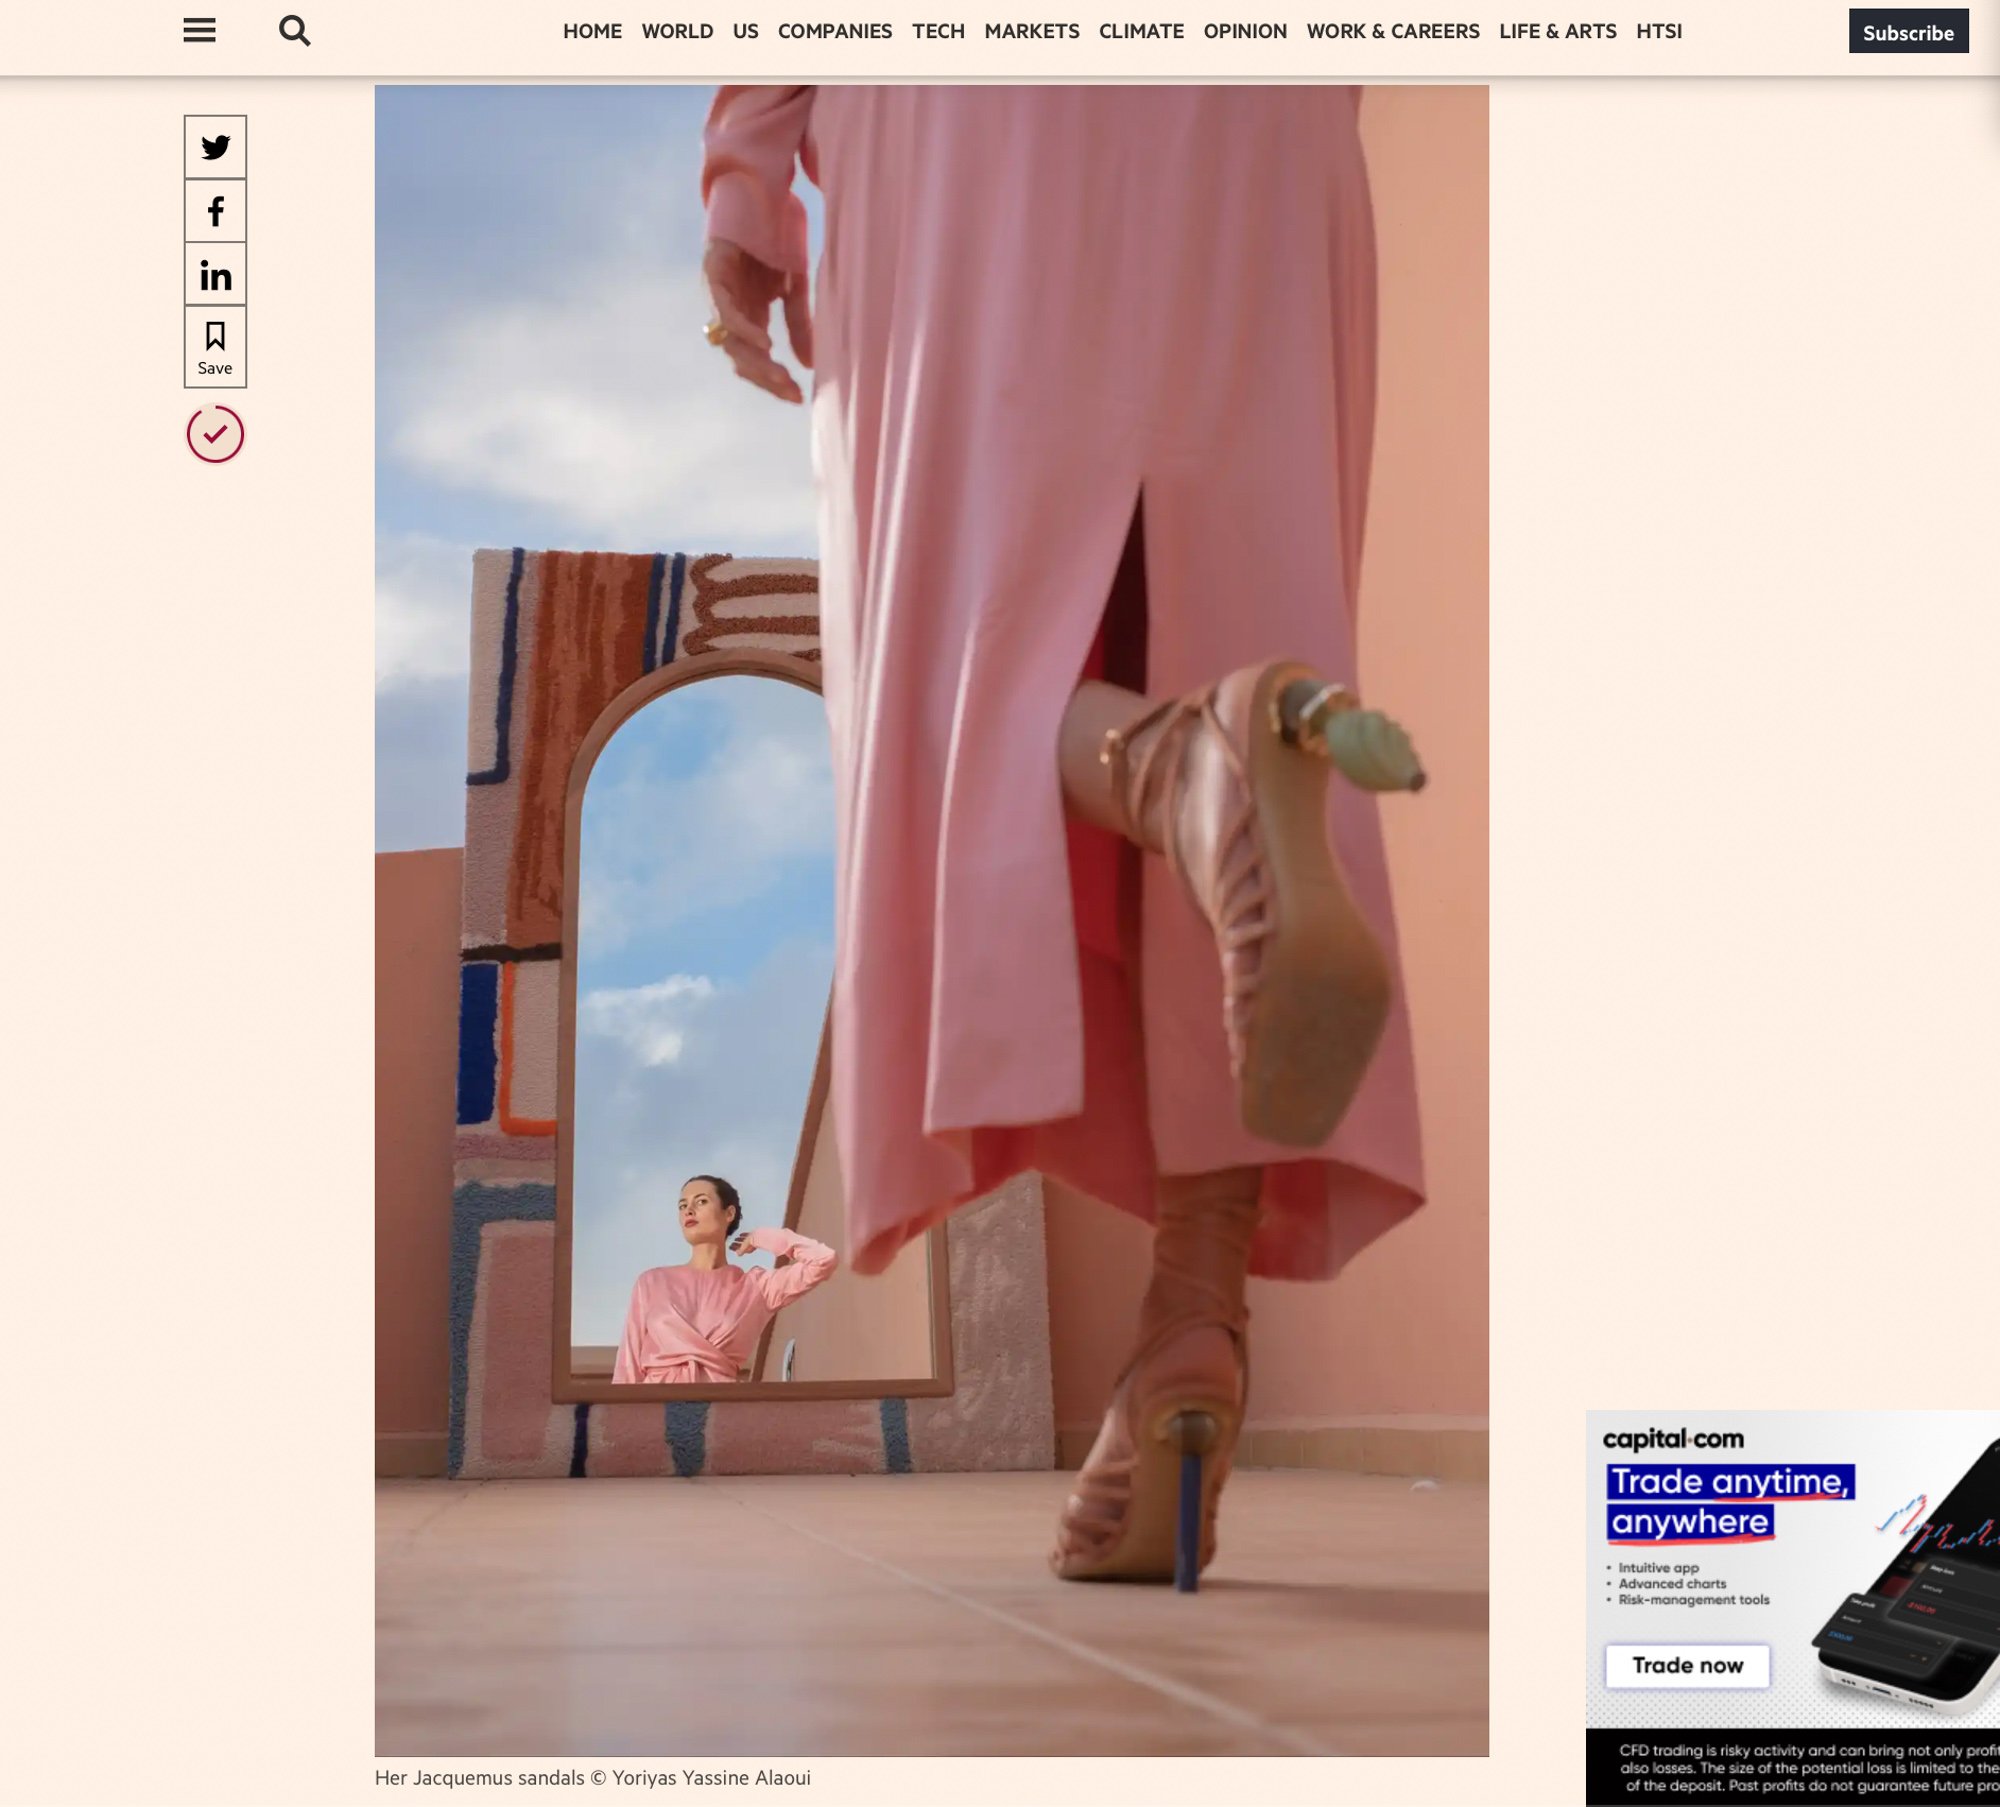Click the Subscribe button
The image size is (2000, 1807).
[1908, 31]
